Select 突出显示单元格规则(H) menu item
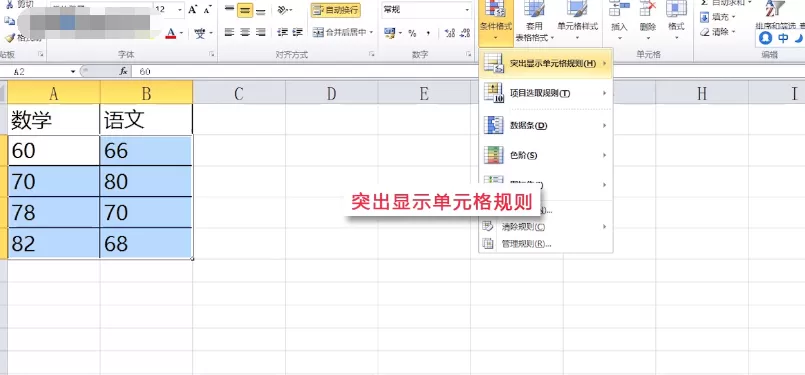This screenshot has width=805, height=375. [546, 64]
